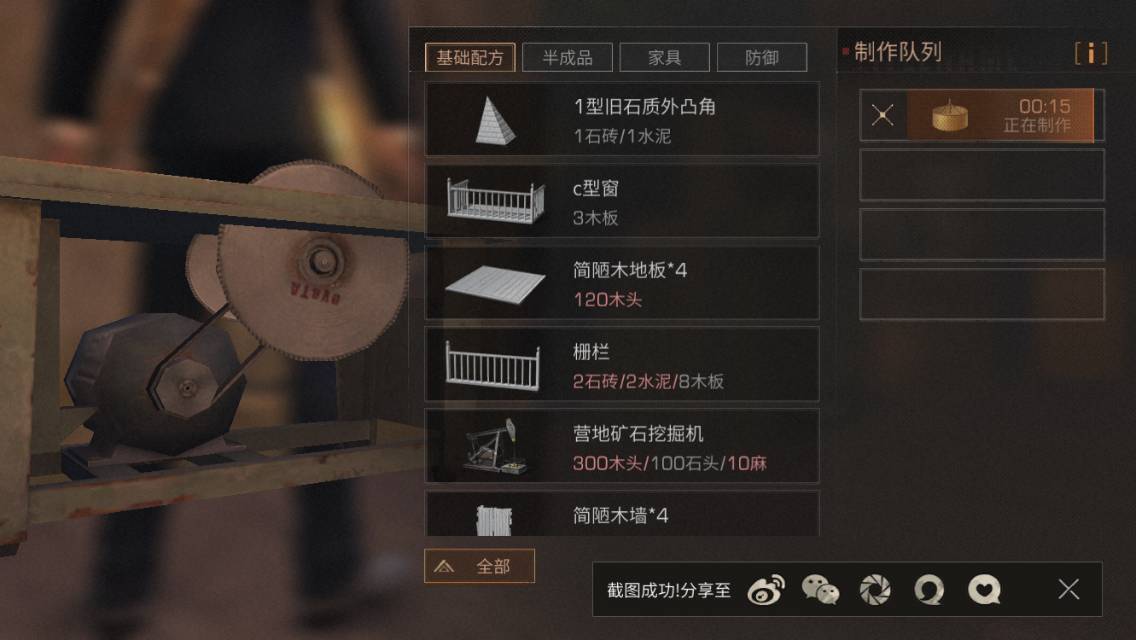Open the 防御 tab
Screen dimensions: 1136x640
761,57
